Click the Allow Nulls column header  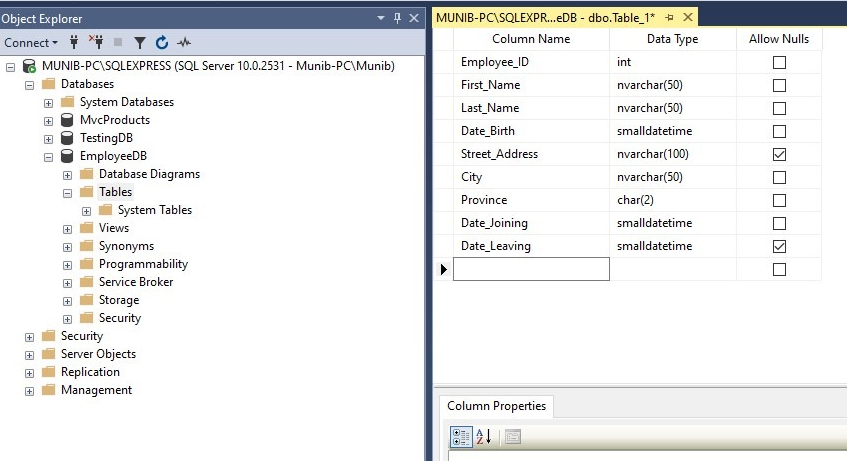point(778,39)
